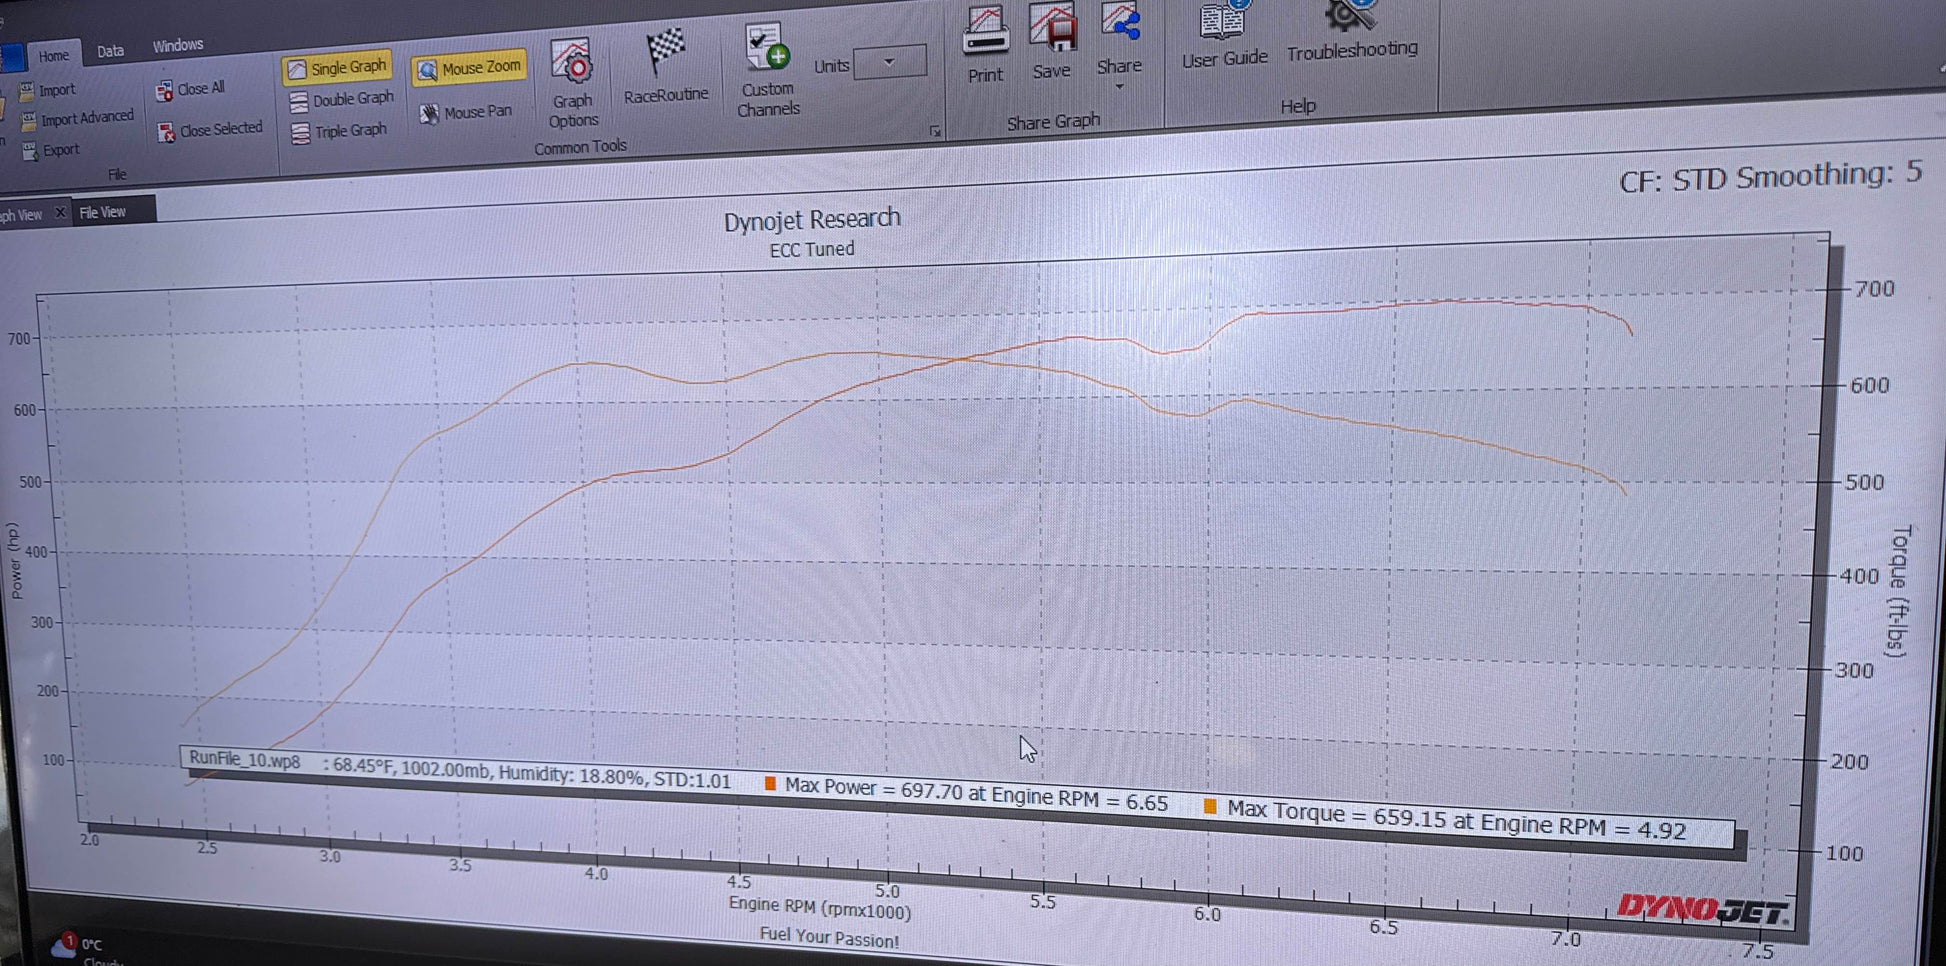
Task: Open the Home ribbon tab
Action: [53, 56]
